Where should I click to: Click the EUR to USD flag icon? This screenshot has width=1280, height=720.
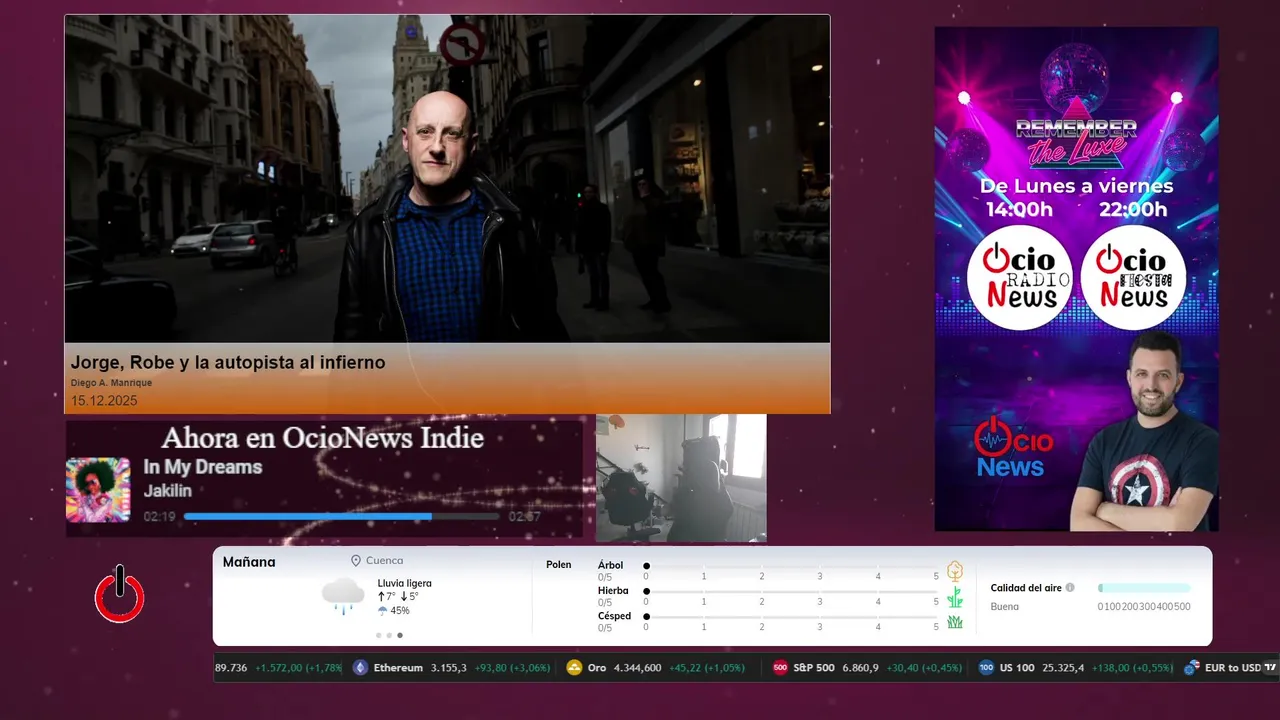pyautogui.click(x=1191, y=668)
